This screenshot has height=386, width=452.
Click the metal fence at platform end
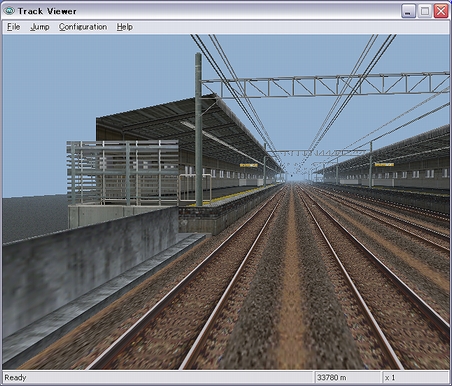pyautogui.click(x=123, y=173)
